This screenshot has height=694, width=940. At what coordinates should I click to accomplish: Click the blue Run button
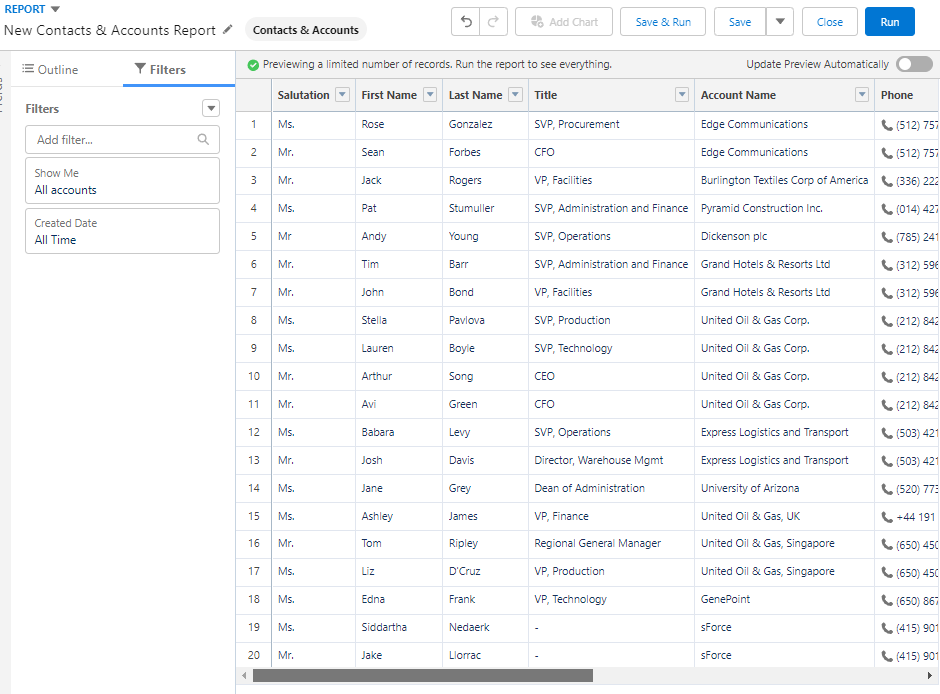tap(890, 22)
